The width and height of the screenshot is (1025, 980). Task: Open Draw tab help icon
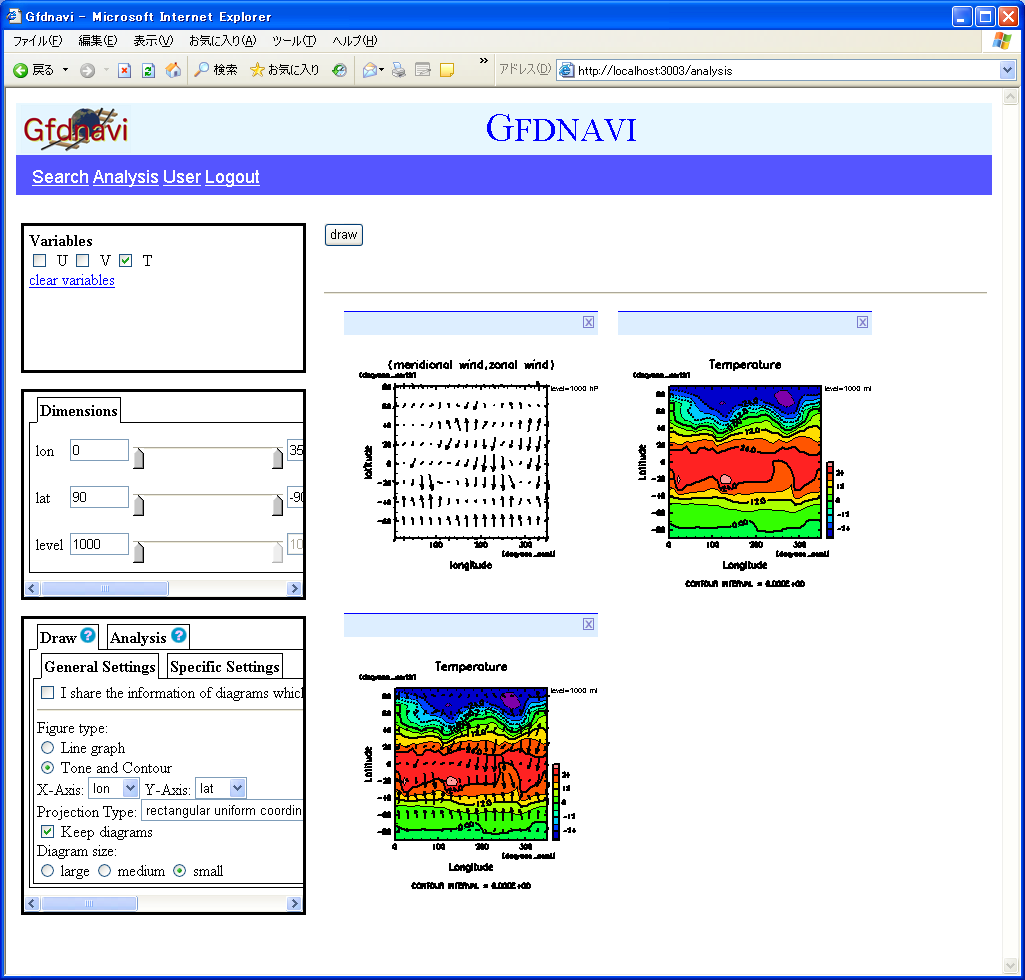coord(88,635)
